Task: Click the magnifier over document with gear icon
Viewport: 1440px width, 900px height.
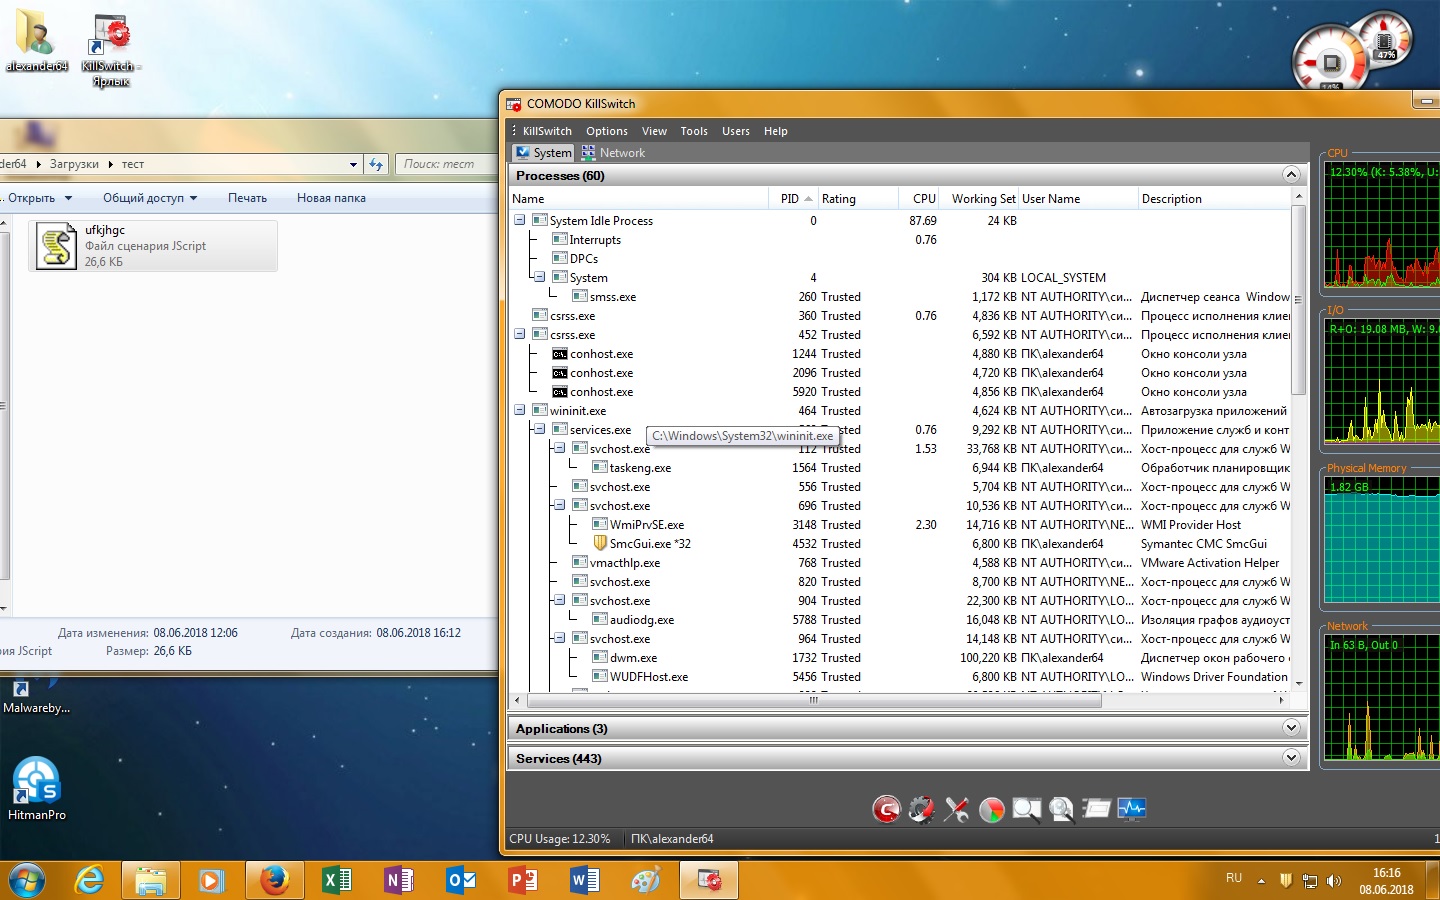Action: (x=1061, y=809)
